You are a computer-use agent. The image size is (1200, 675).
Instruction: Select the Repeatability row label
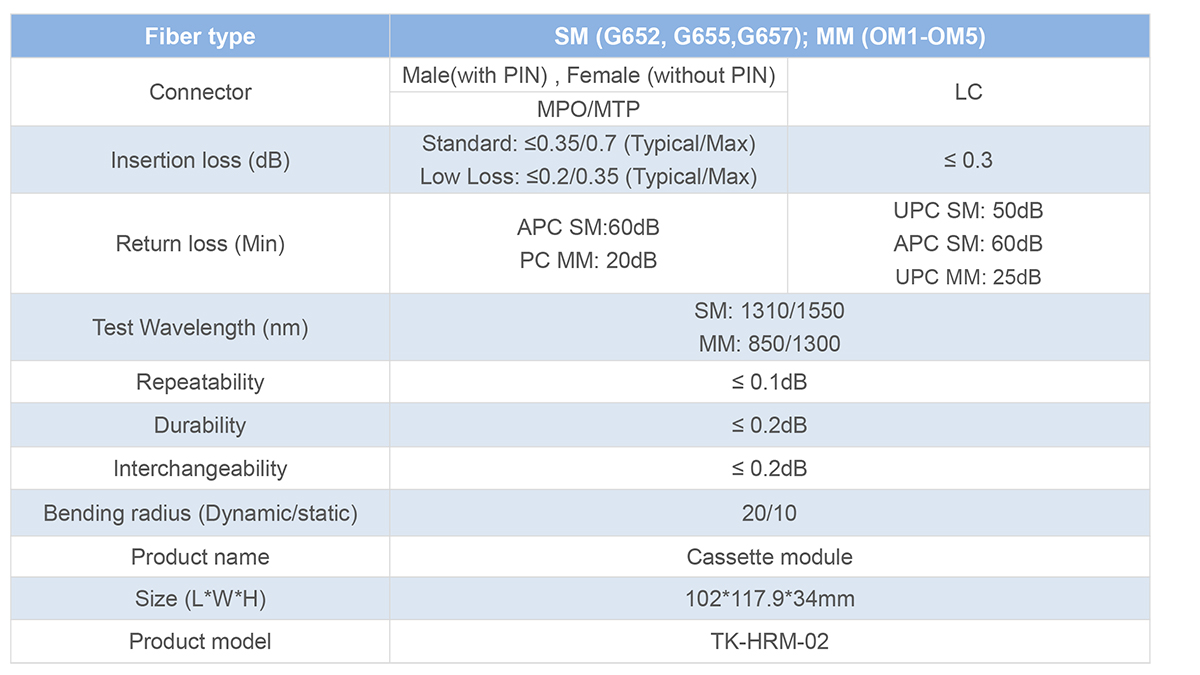[200, 382]
